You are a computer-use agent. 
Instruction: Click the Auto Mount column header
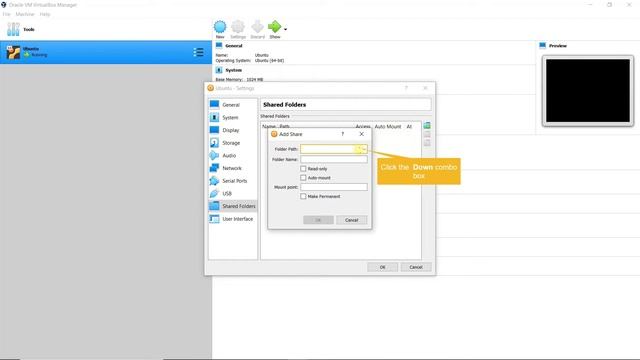pyautogui.click(x=388, y=127)
